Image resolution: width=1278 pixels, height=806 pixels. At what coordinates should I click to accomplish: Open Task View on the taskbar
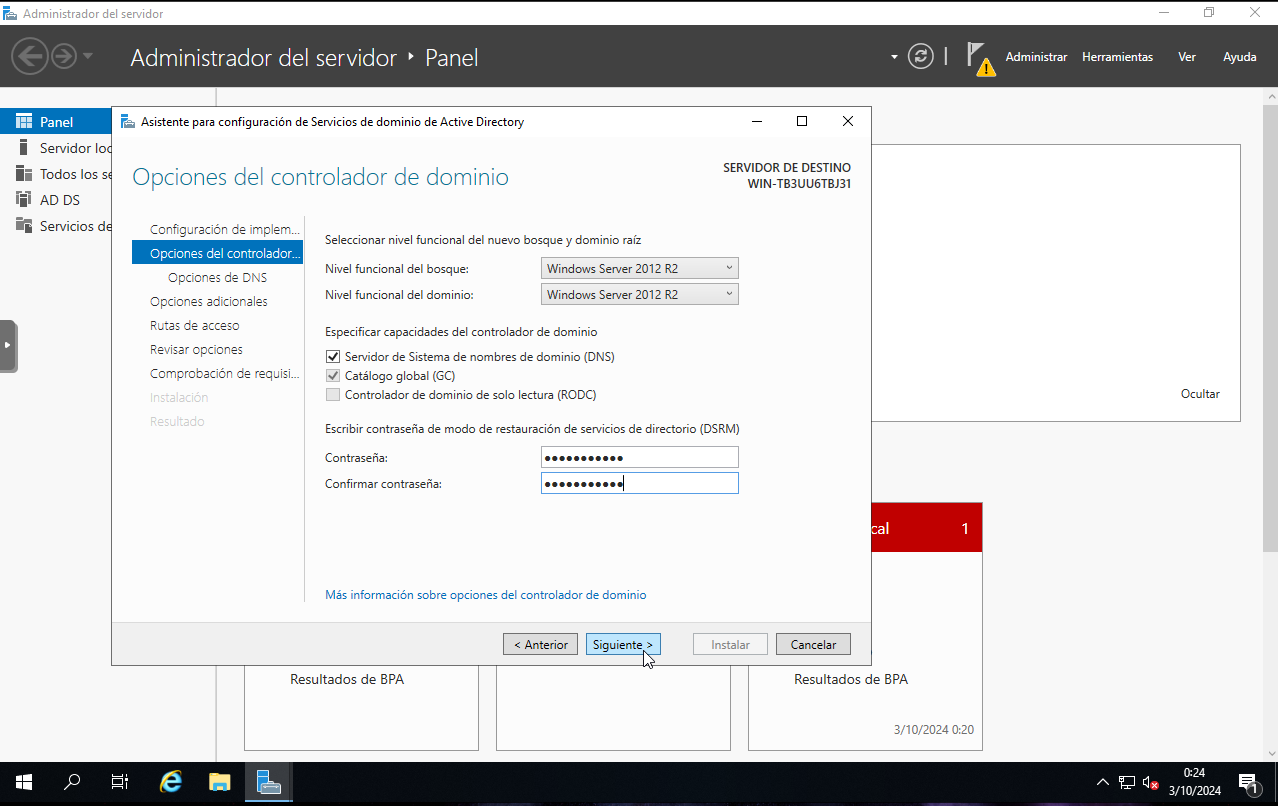(x=120, y=783)
